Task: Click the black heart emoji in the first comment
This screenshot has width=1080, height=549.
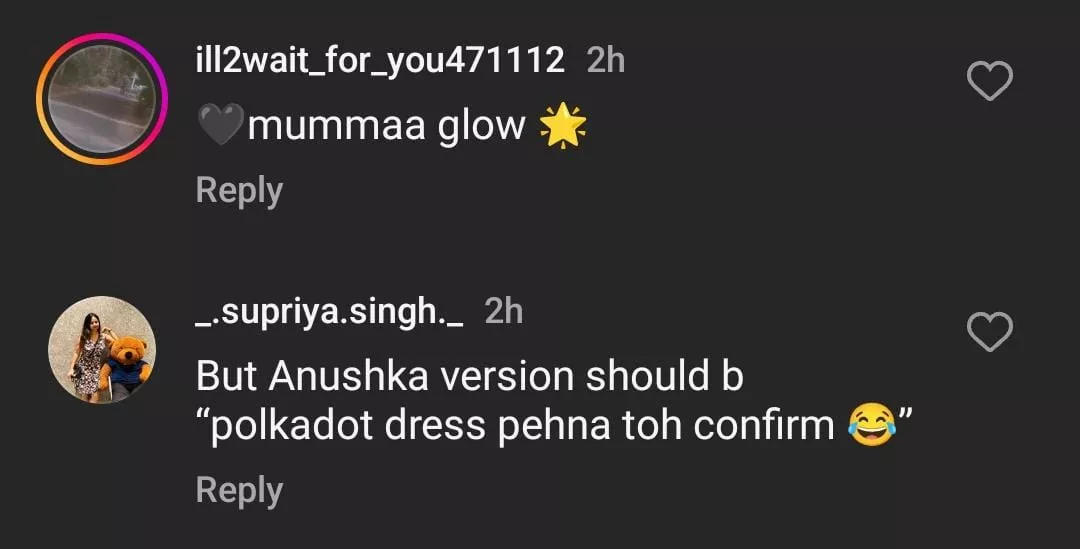Action: click(219, 127)
